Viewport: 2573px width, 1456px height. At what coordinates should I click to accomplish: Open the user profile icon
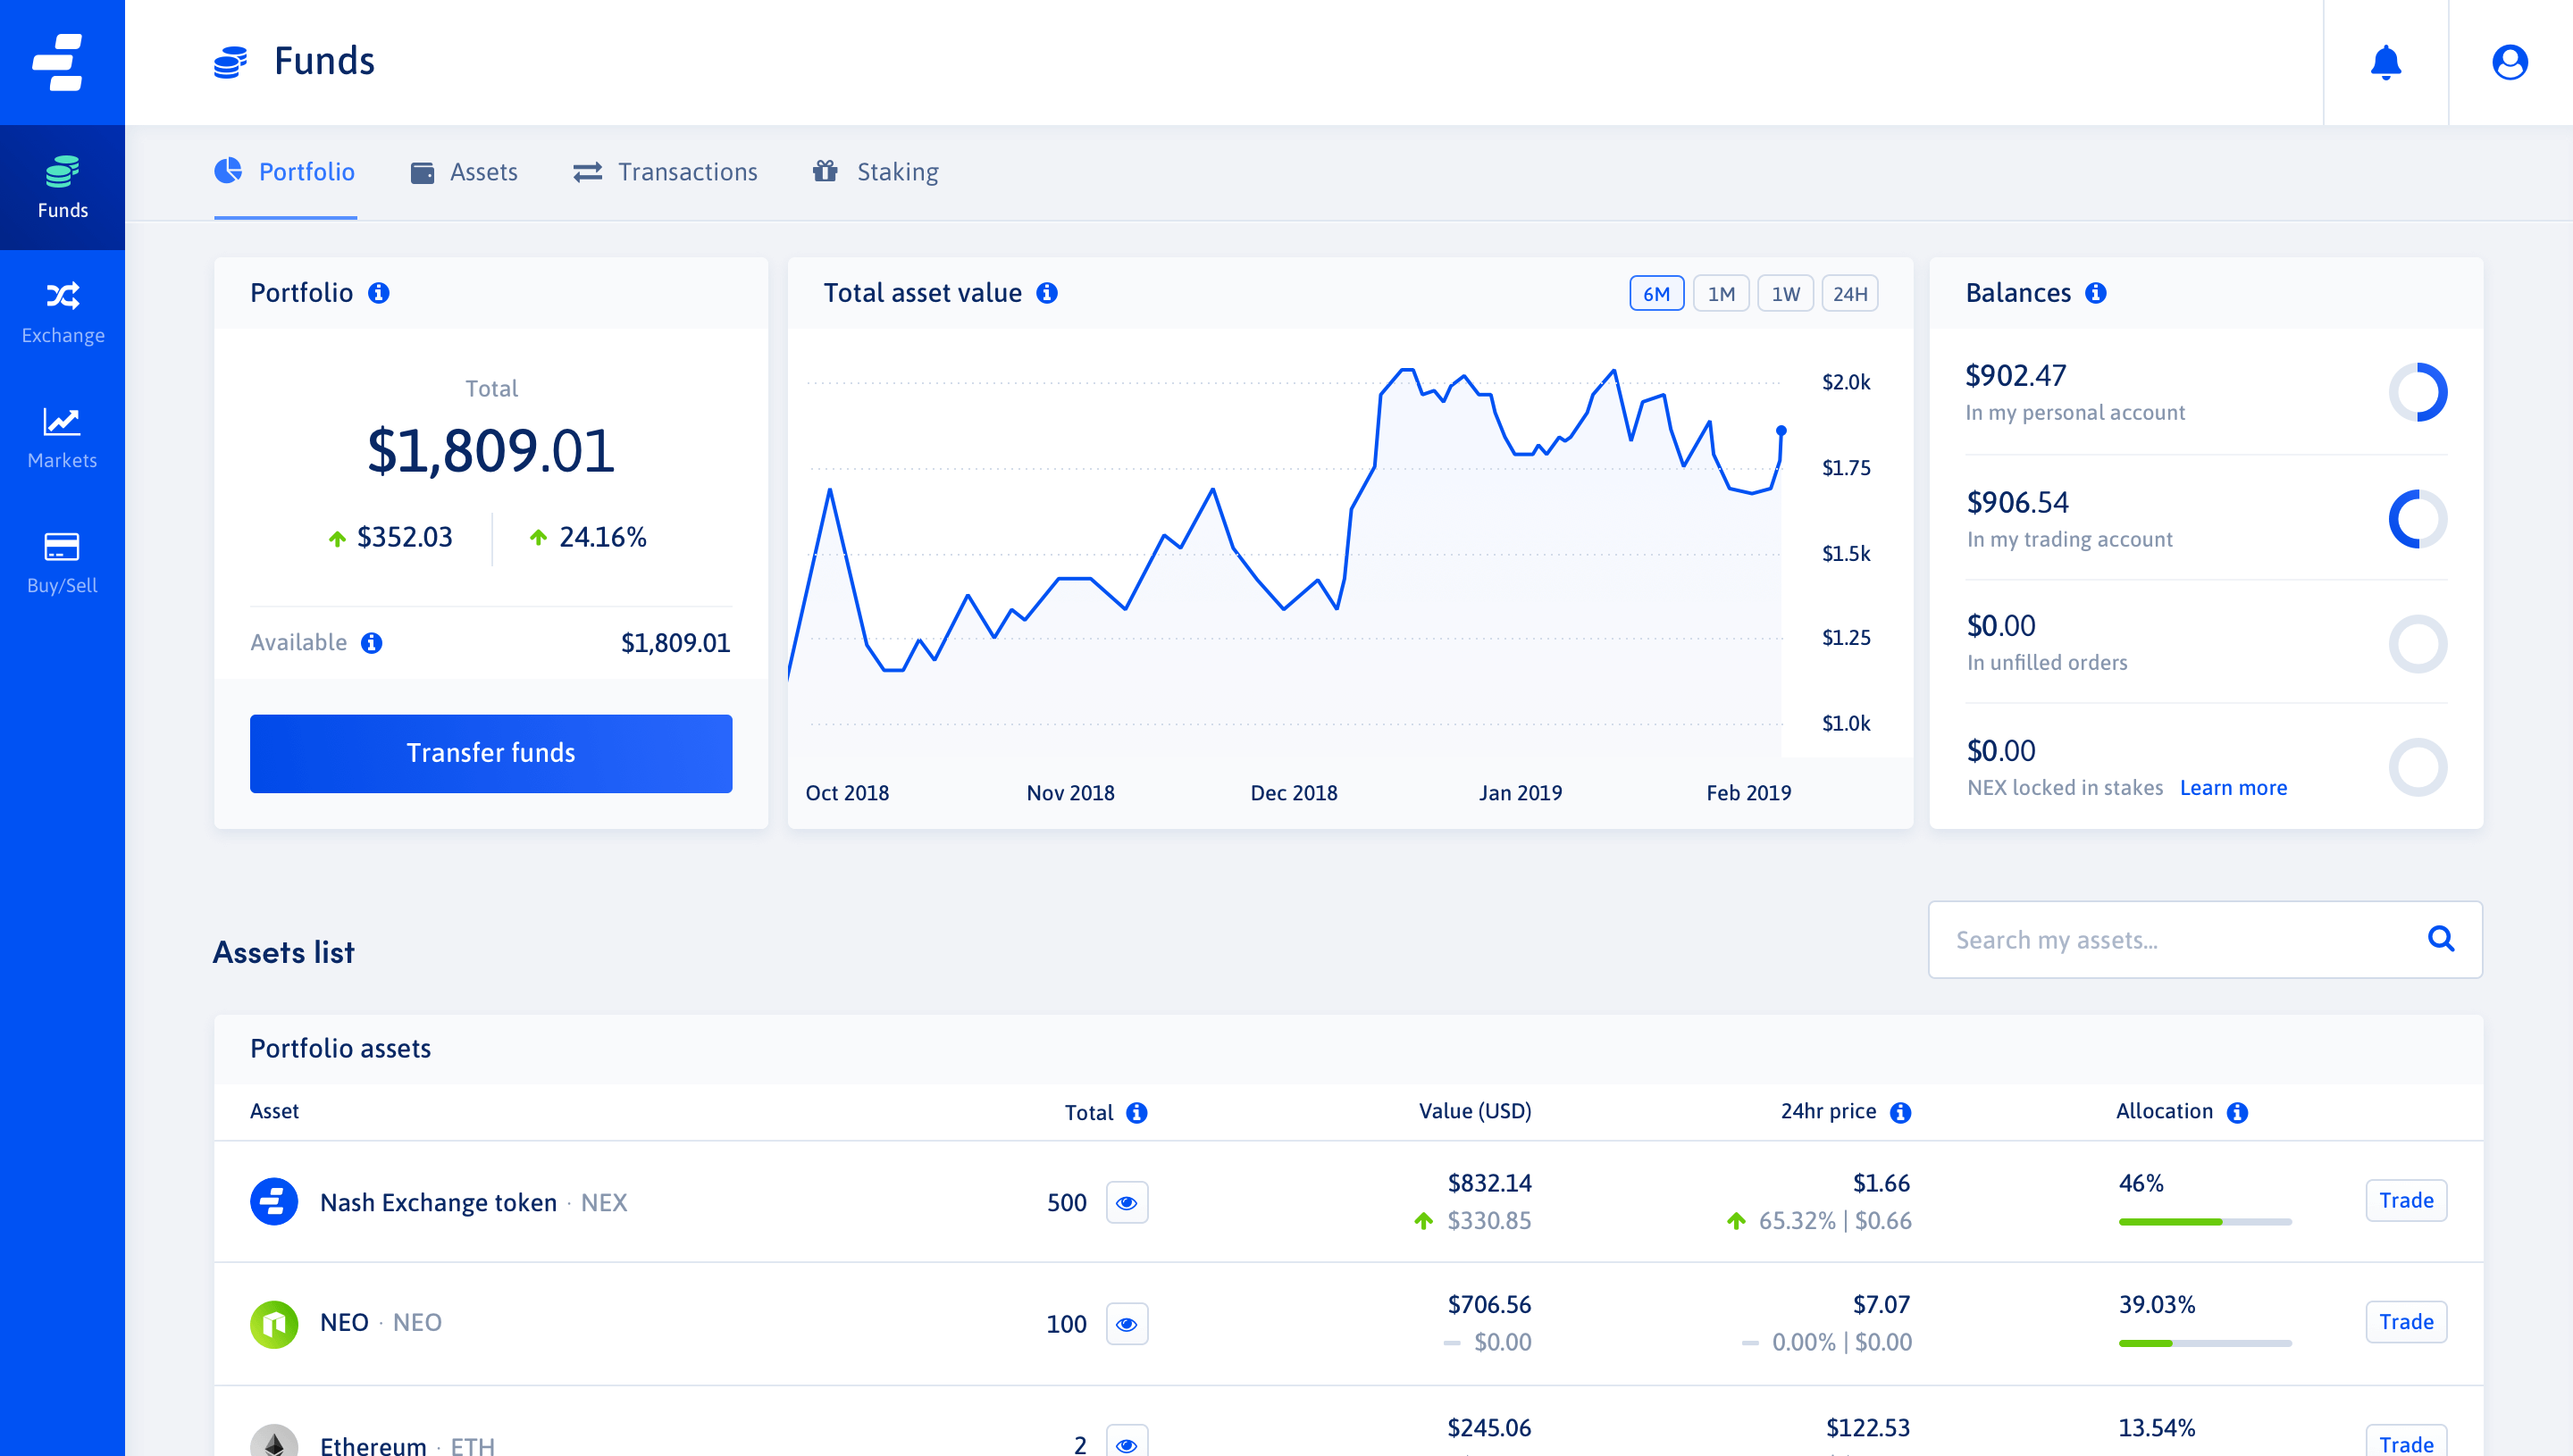click(x=2509, y=62)
